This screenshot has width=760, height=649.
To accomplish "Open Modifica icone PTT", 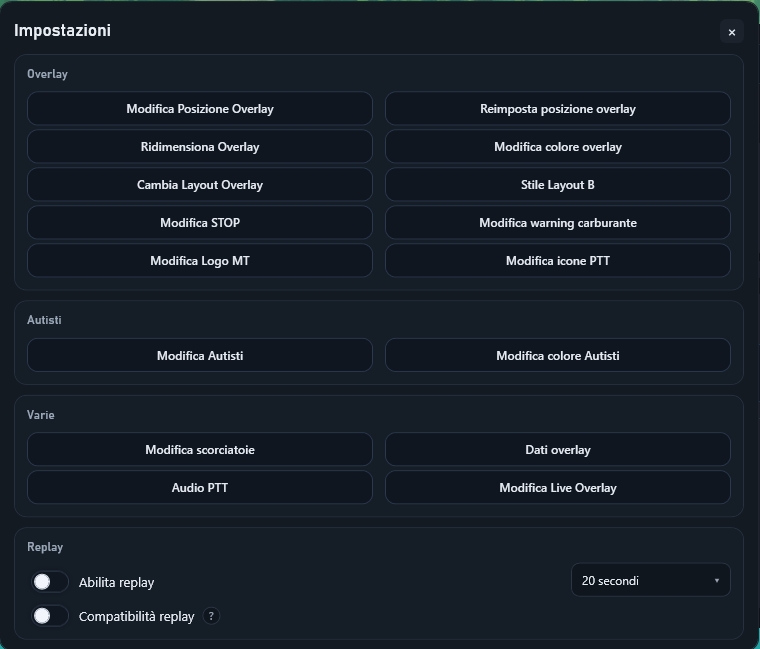I will [x=557, y=261].
